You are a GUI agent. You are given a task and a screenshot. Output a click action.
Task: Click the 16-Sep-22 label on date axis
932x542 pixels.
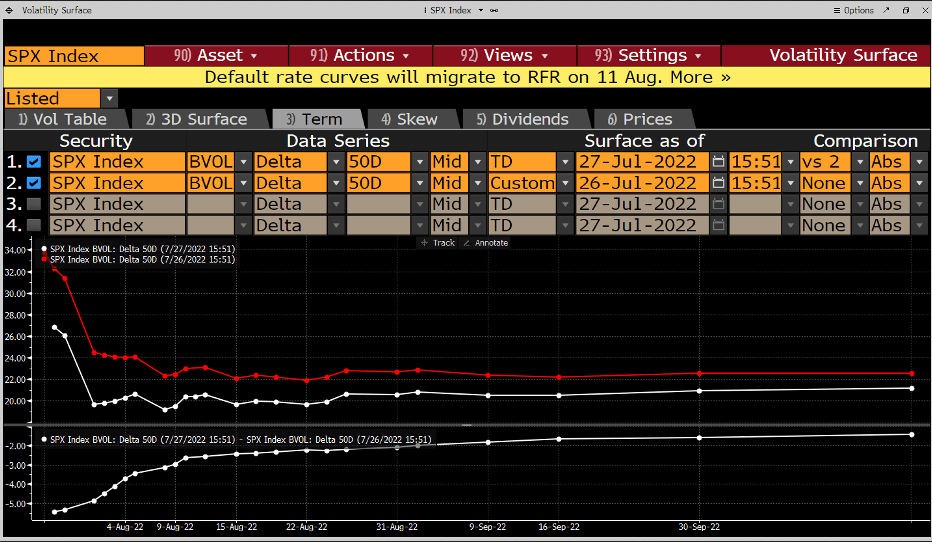pyautogui.click(x=559, y=527)
